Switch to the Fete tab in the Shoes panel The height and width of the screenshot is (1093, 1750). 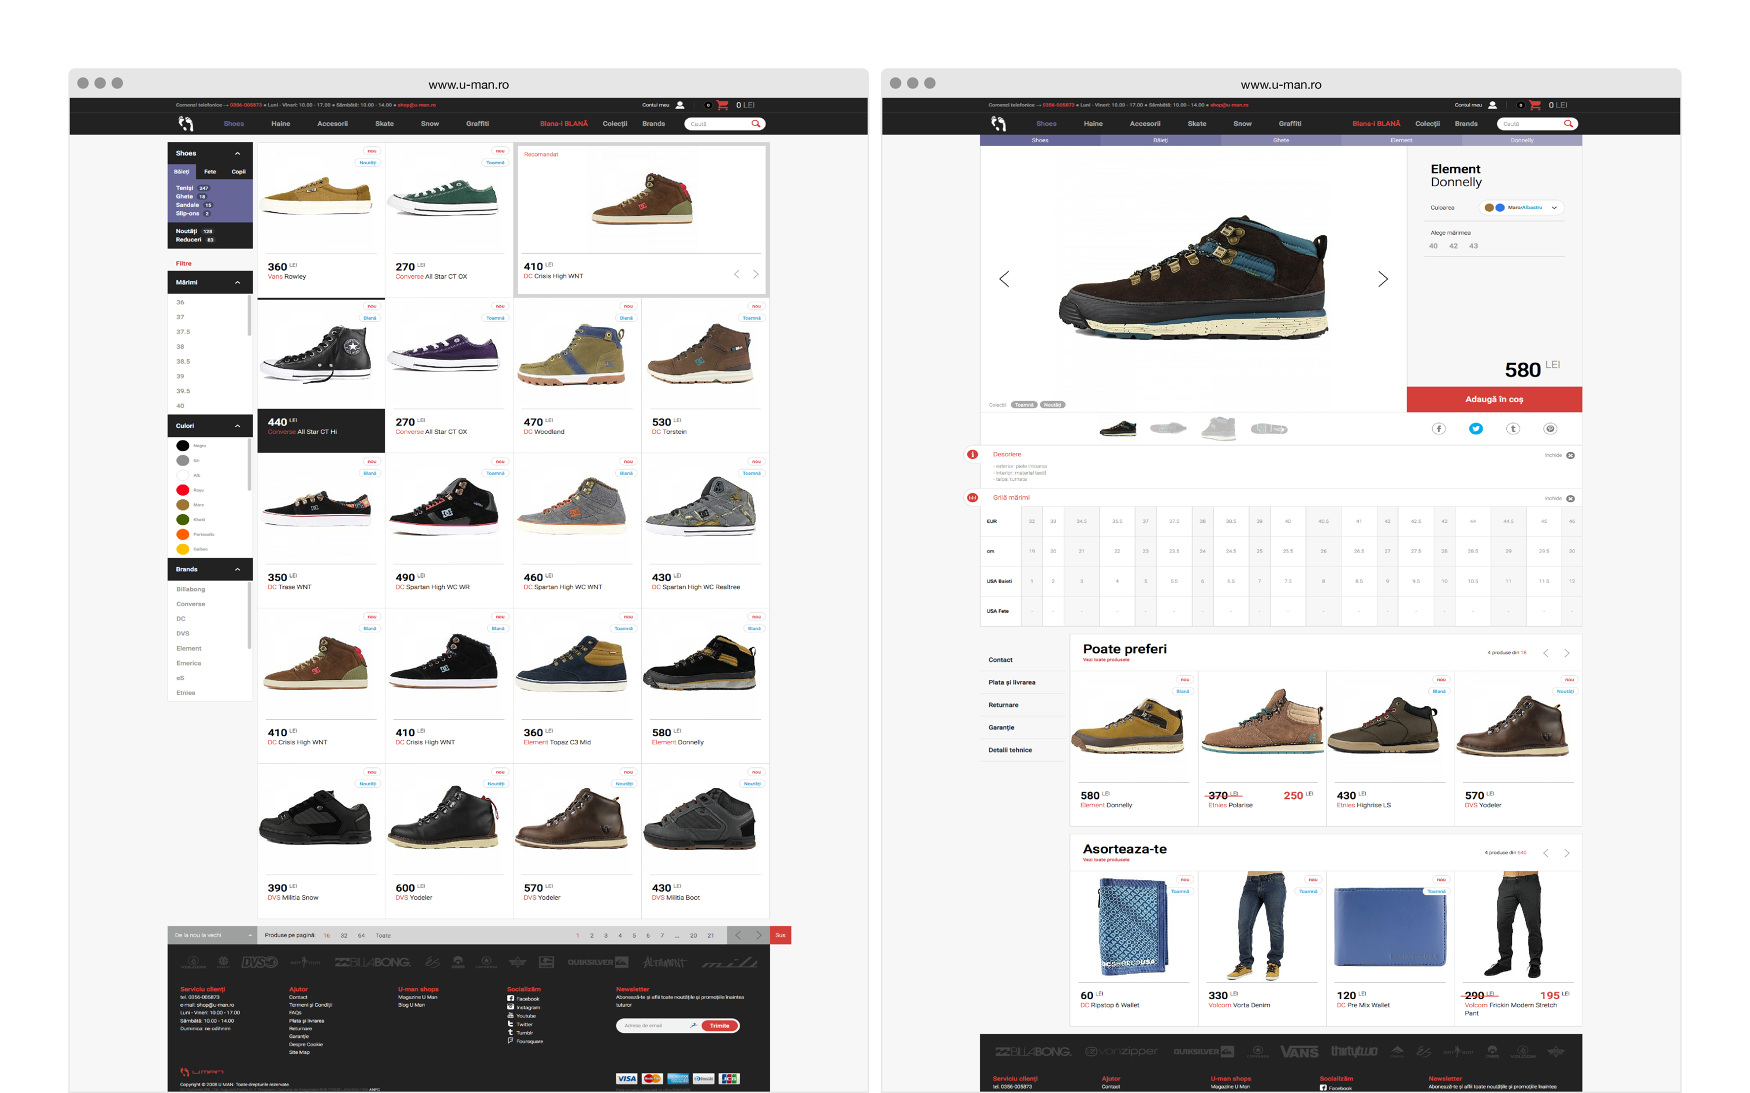click(210, 172)
